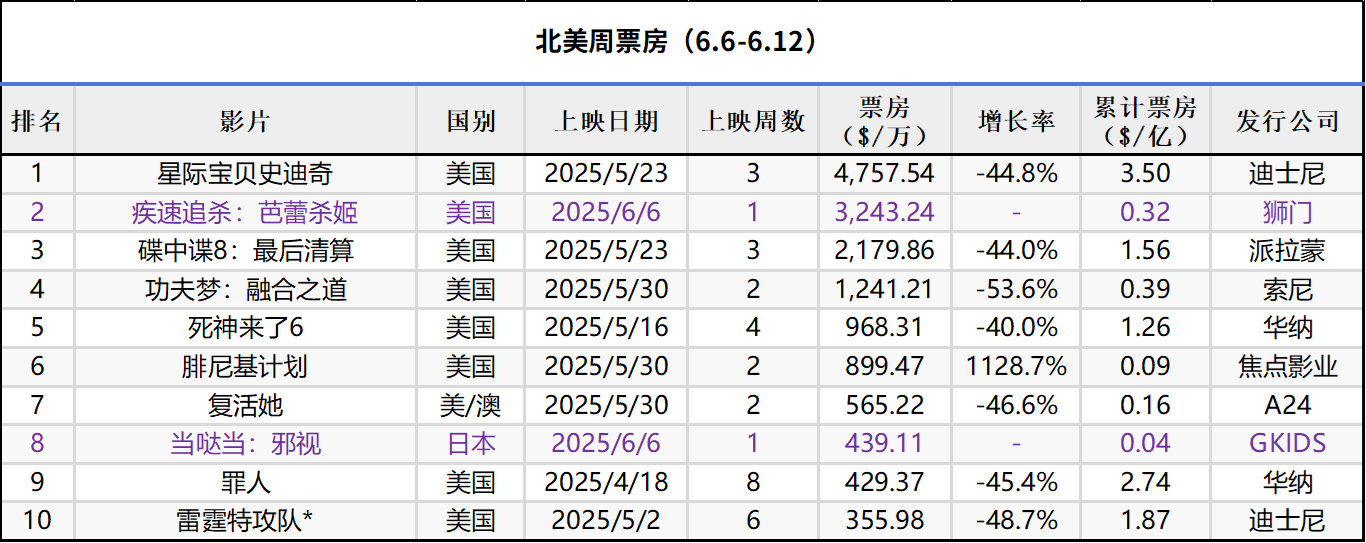
Task: Click the 增长率 column header
Action: click(x=1016, y=121)
